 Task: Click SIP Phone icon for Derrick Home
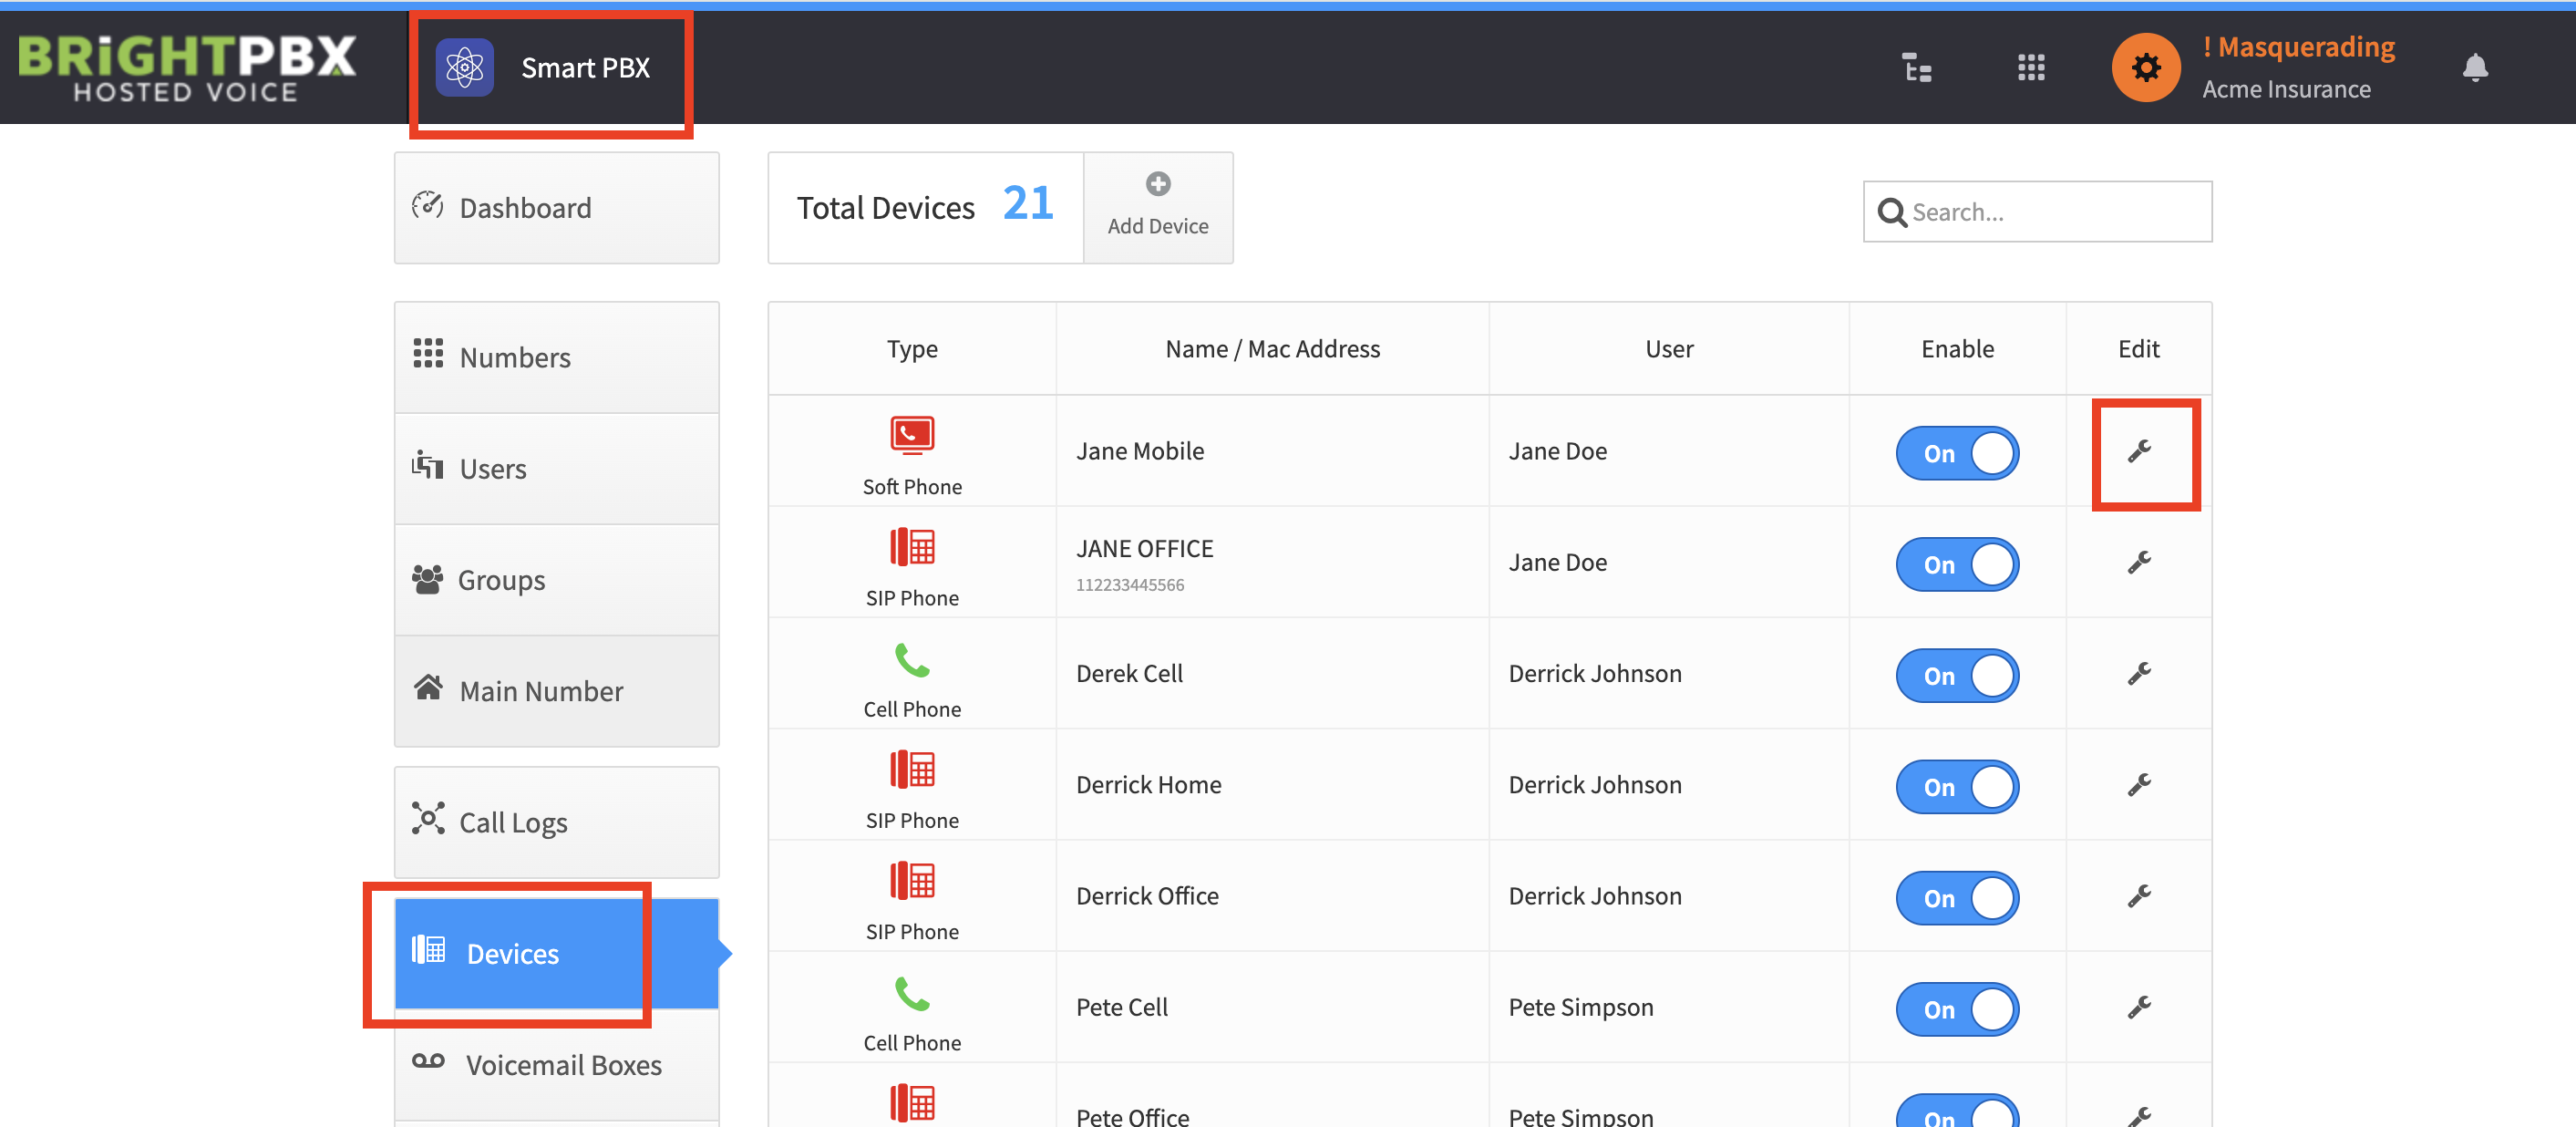pyautogui.click(x=912, y=770)
